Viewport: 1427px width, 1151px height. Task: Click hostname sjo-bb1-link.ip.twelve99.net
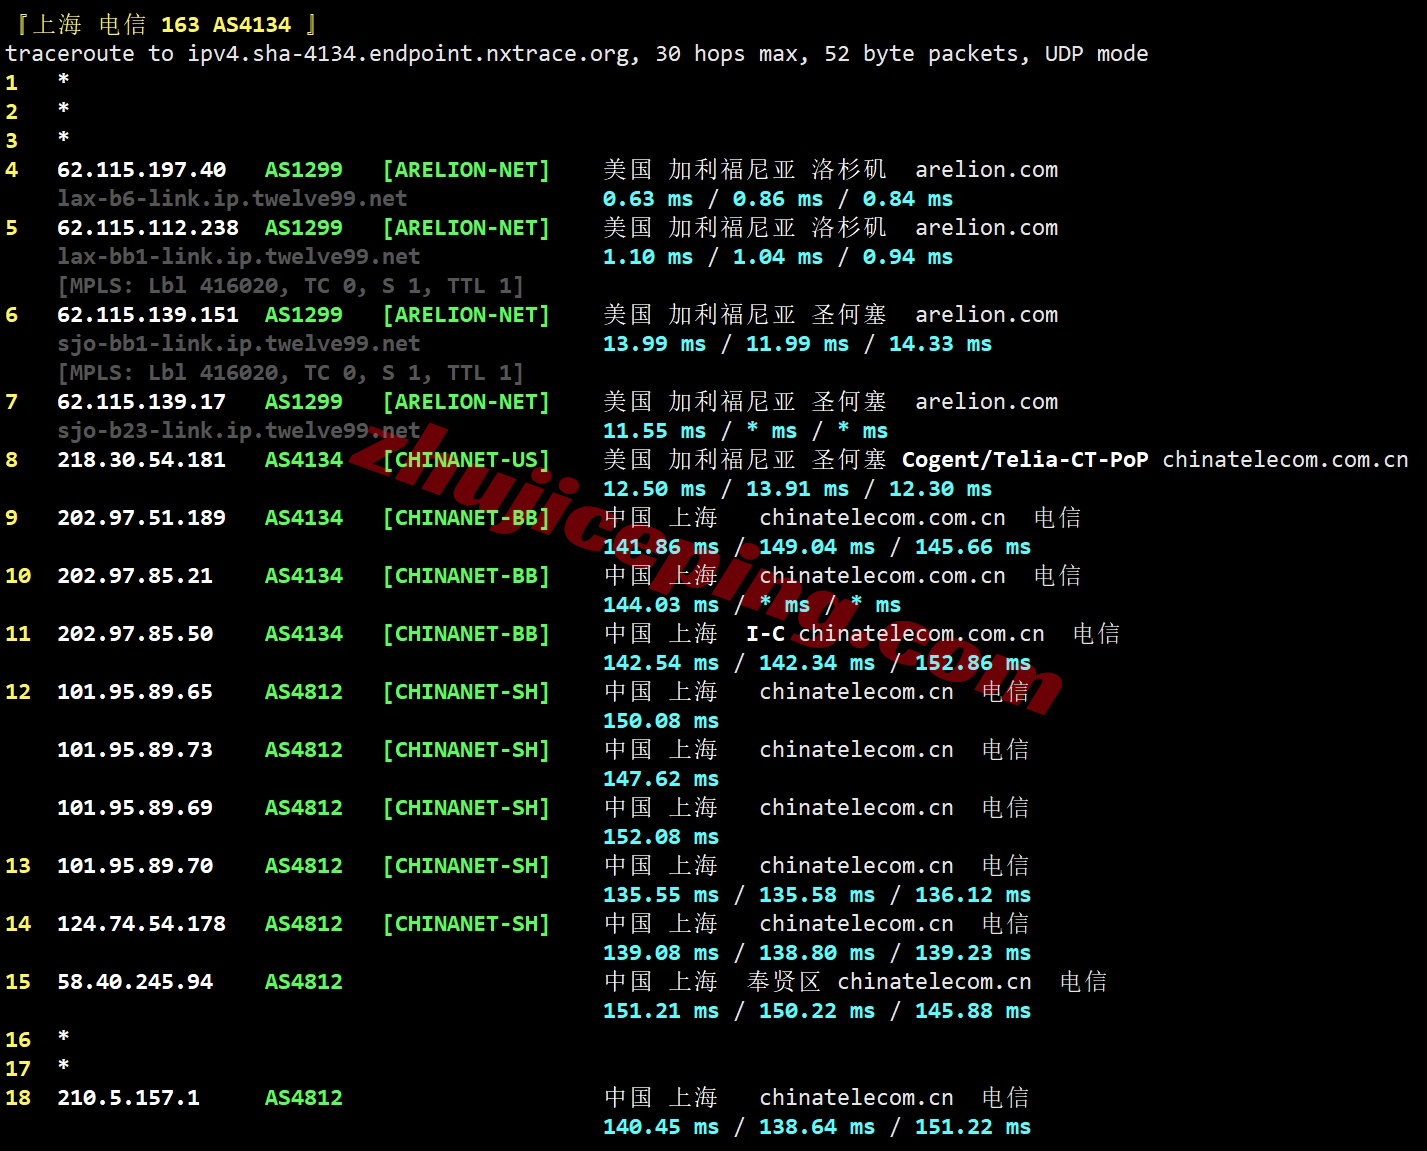coord(238,344)
